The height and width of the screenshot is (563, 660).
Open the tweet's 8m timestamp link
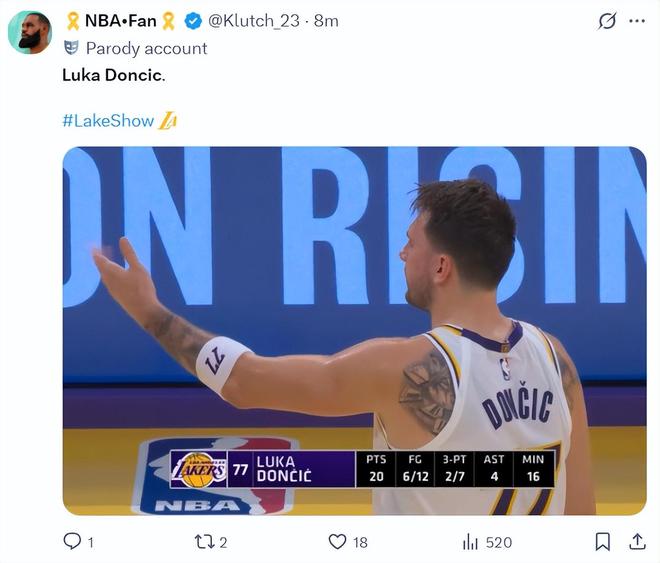(326, 21)
